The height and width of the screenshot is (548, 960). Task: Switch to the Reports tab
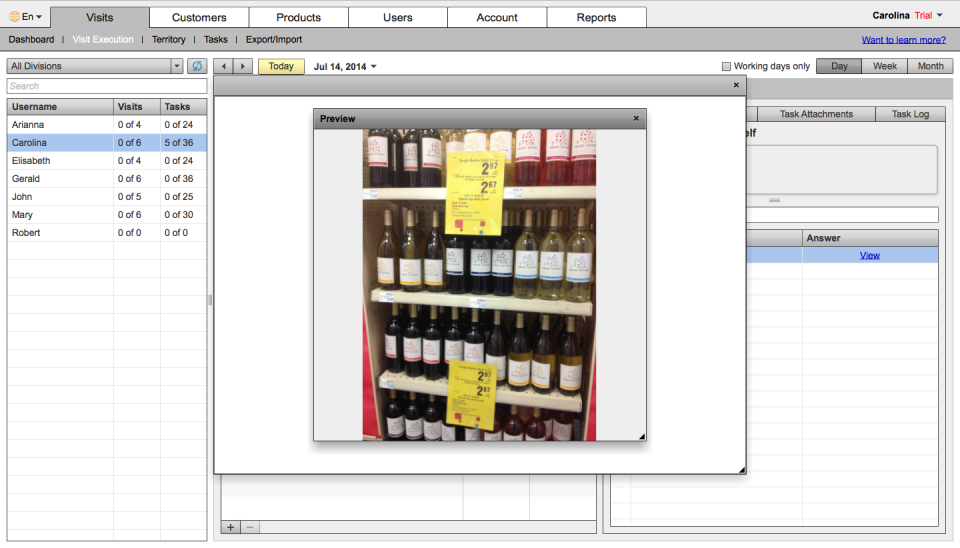596,17
